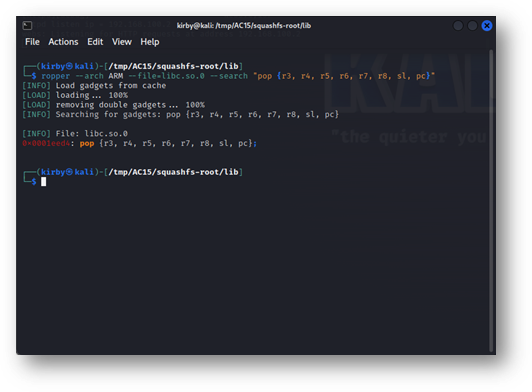The image size is (532, 392).
Task: Open the Help menu
Action: (x=150, y=42)
